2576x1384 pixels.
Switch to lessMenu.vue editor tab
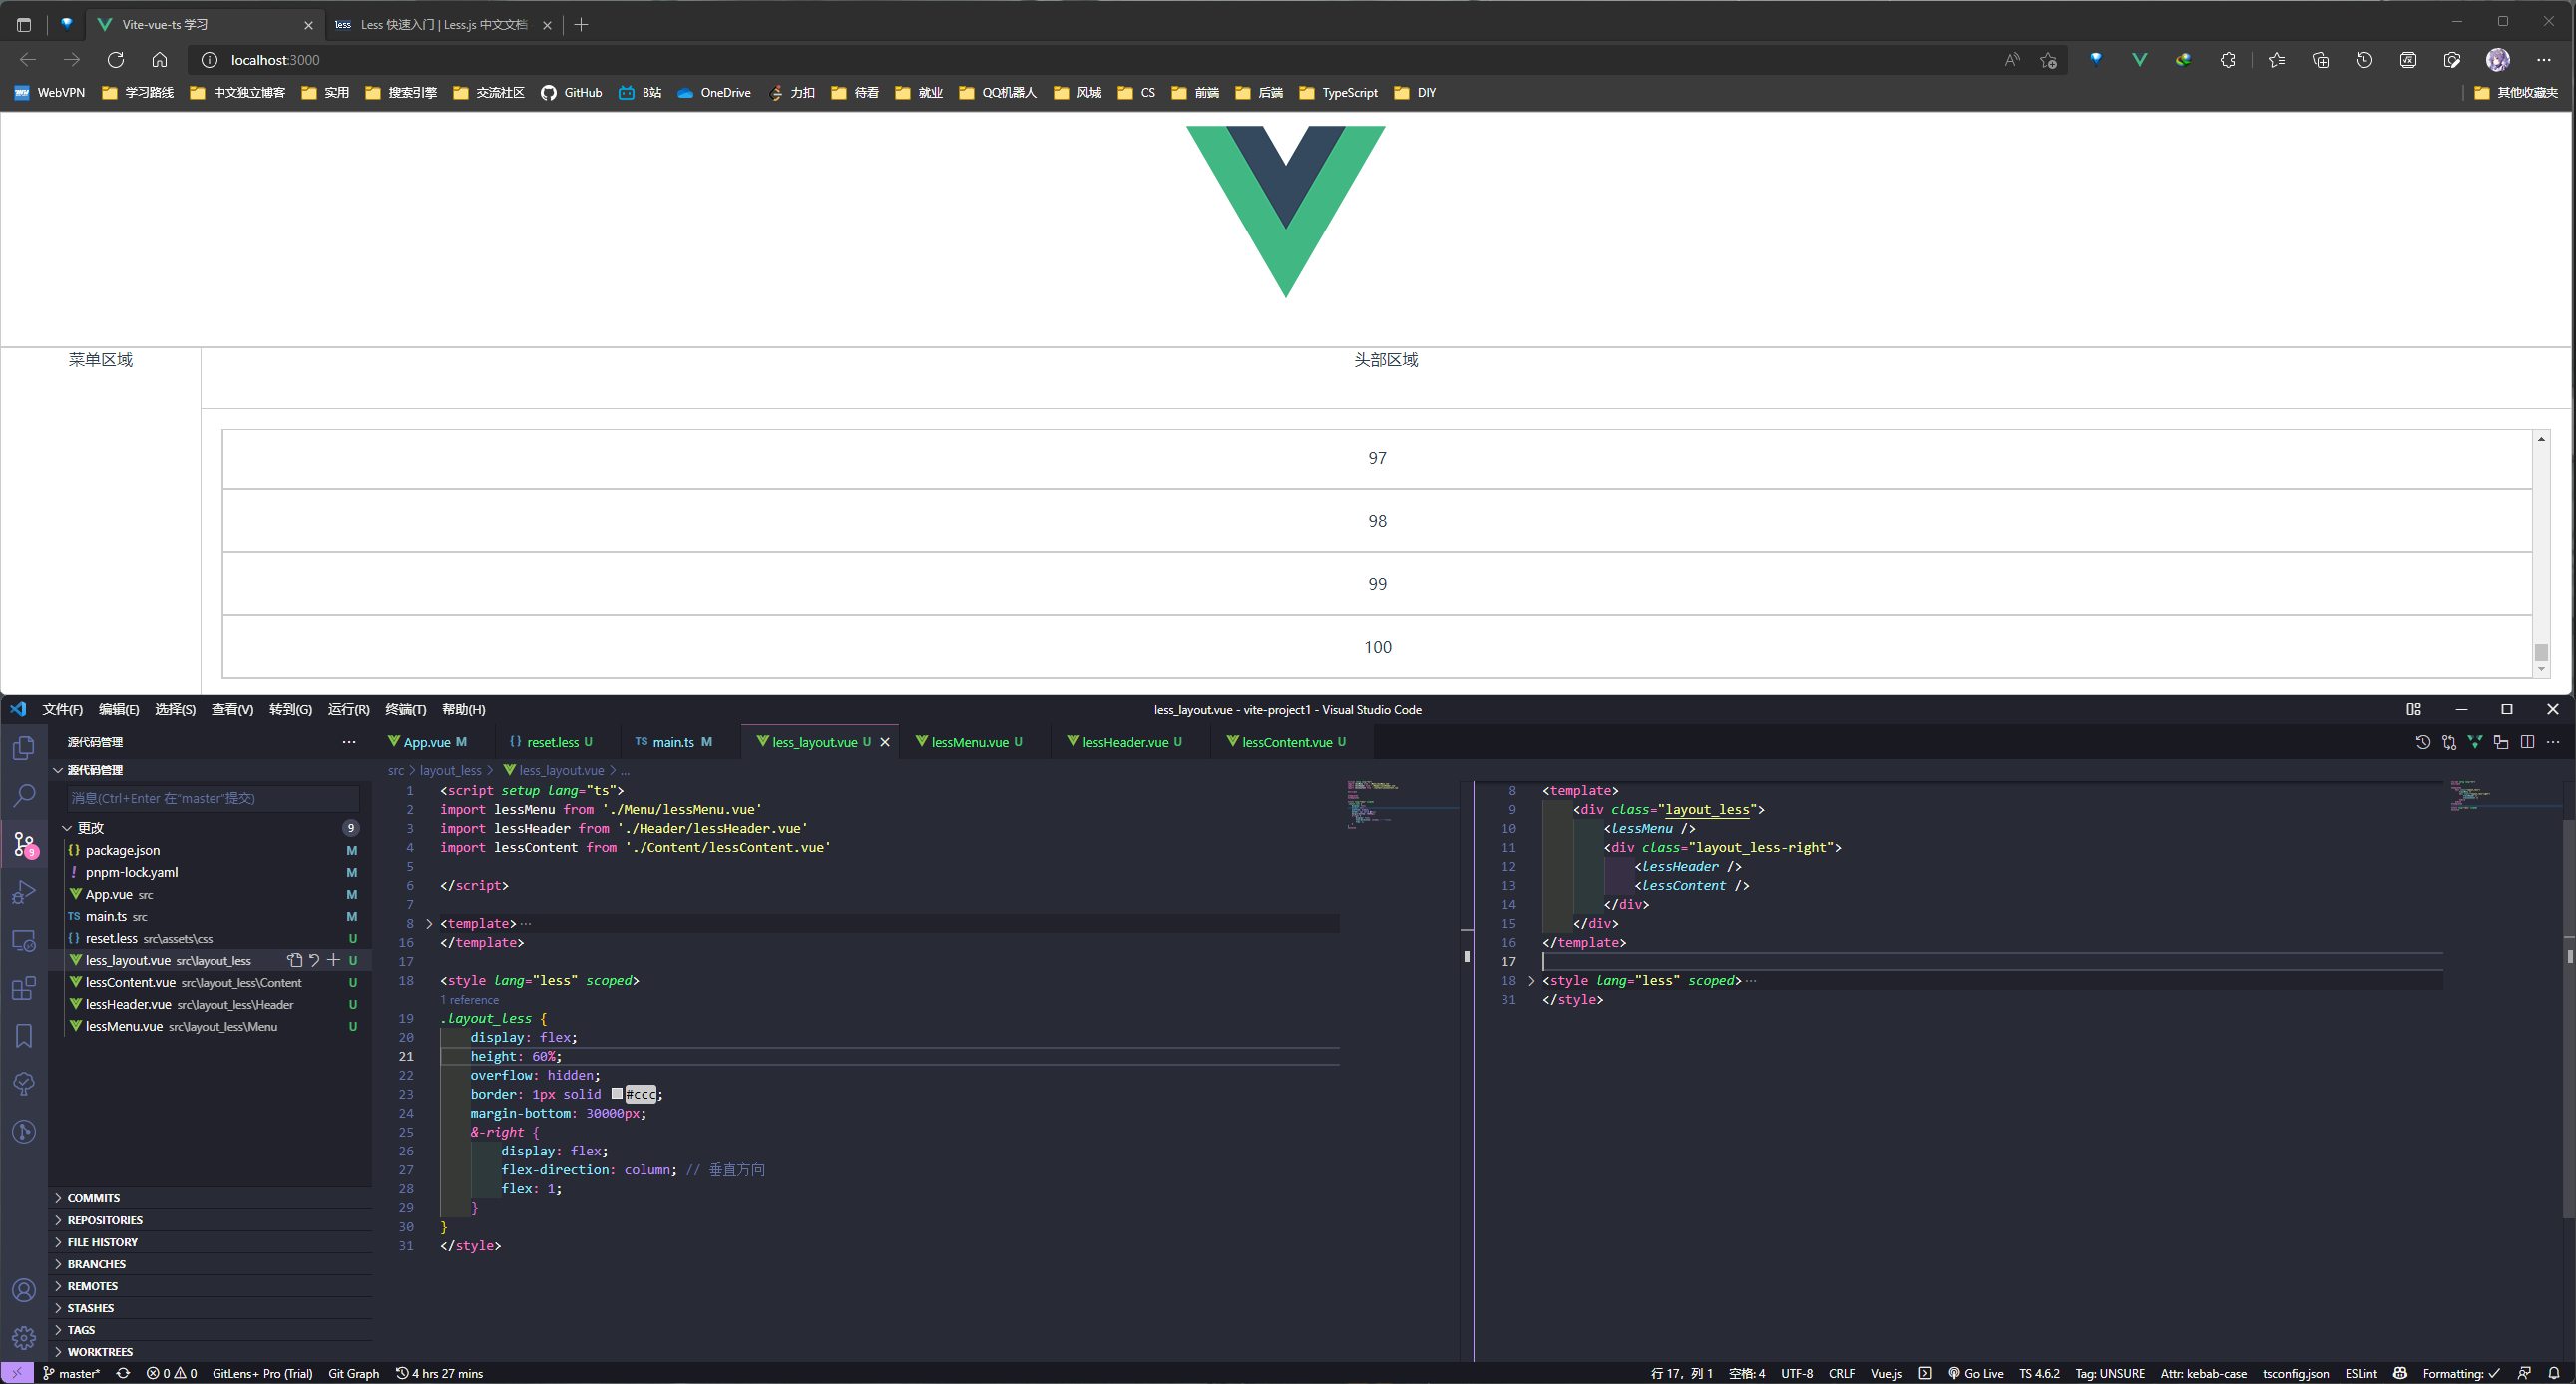pyautogui.click(x=969, y=742)
